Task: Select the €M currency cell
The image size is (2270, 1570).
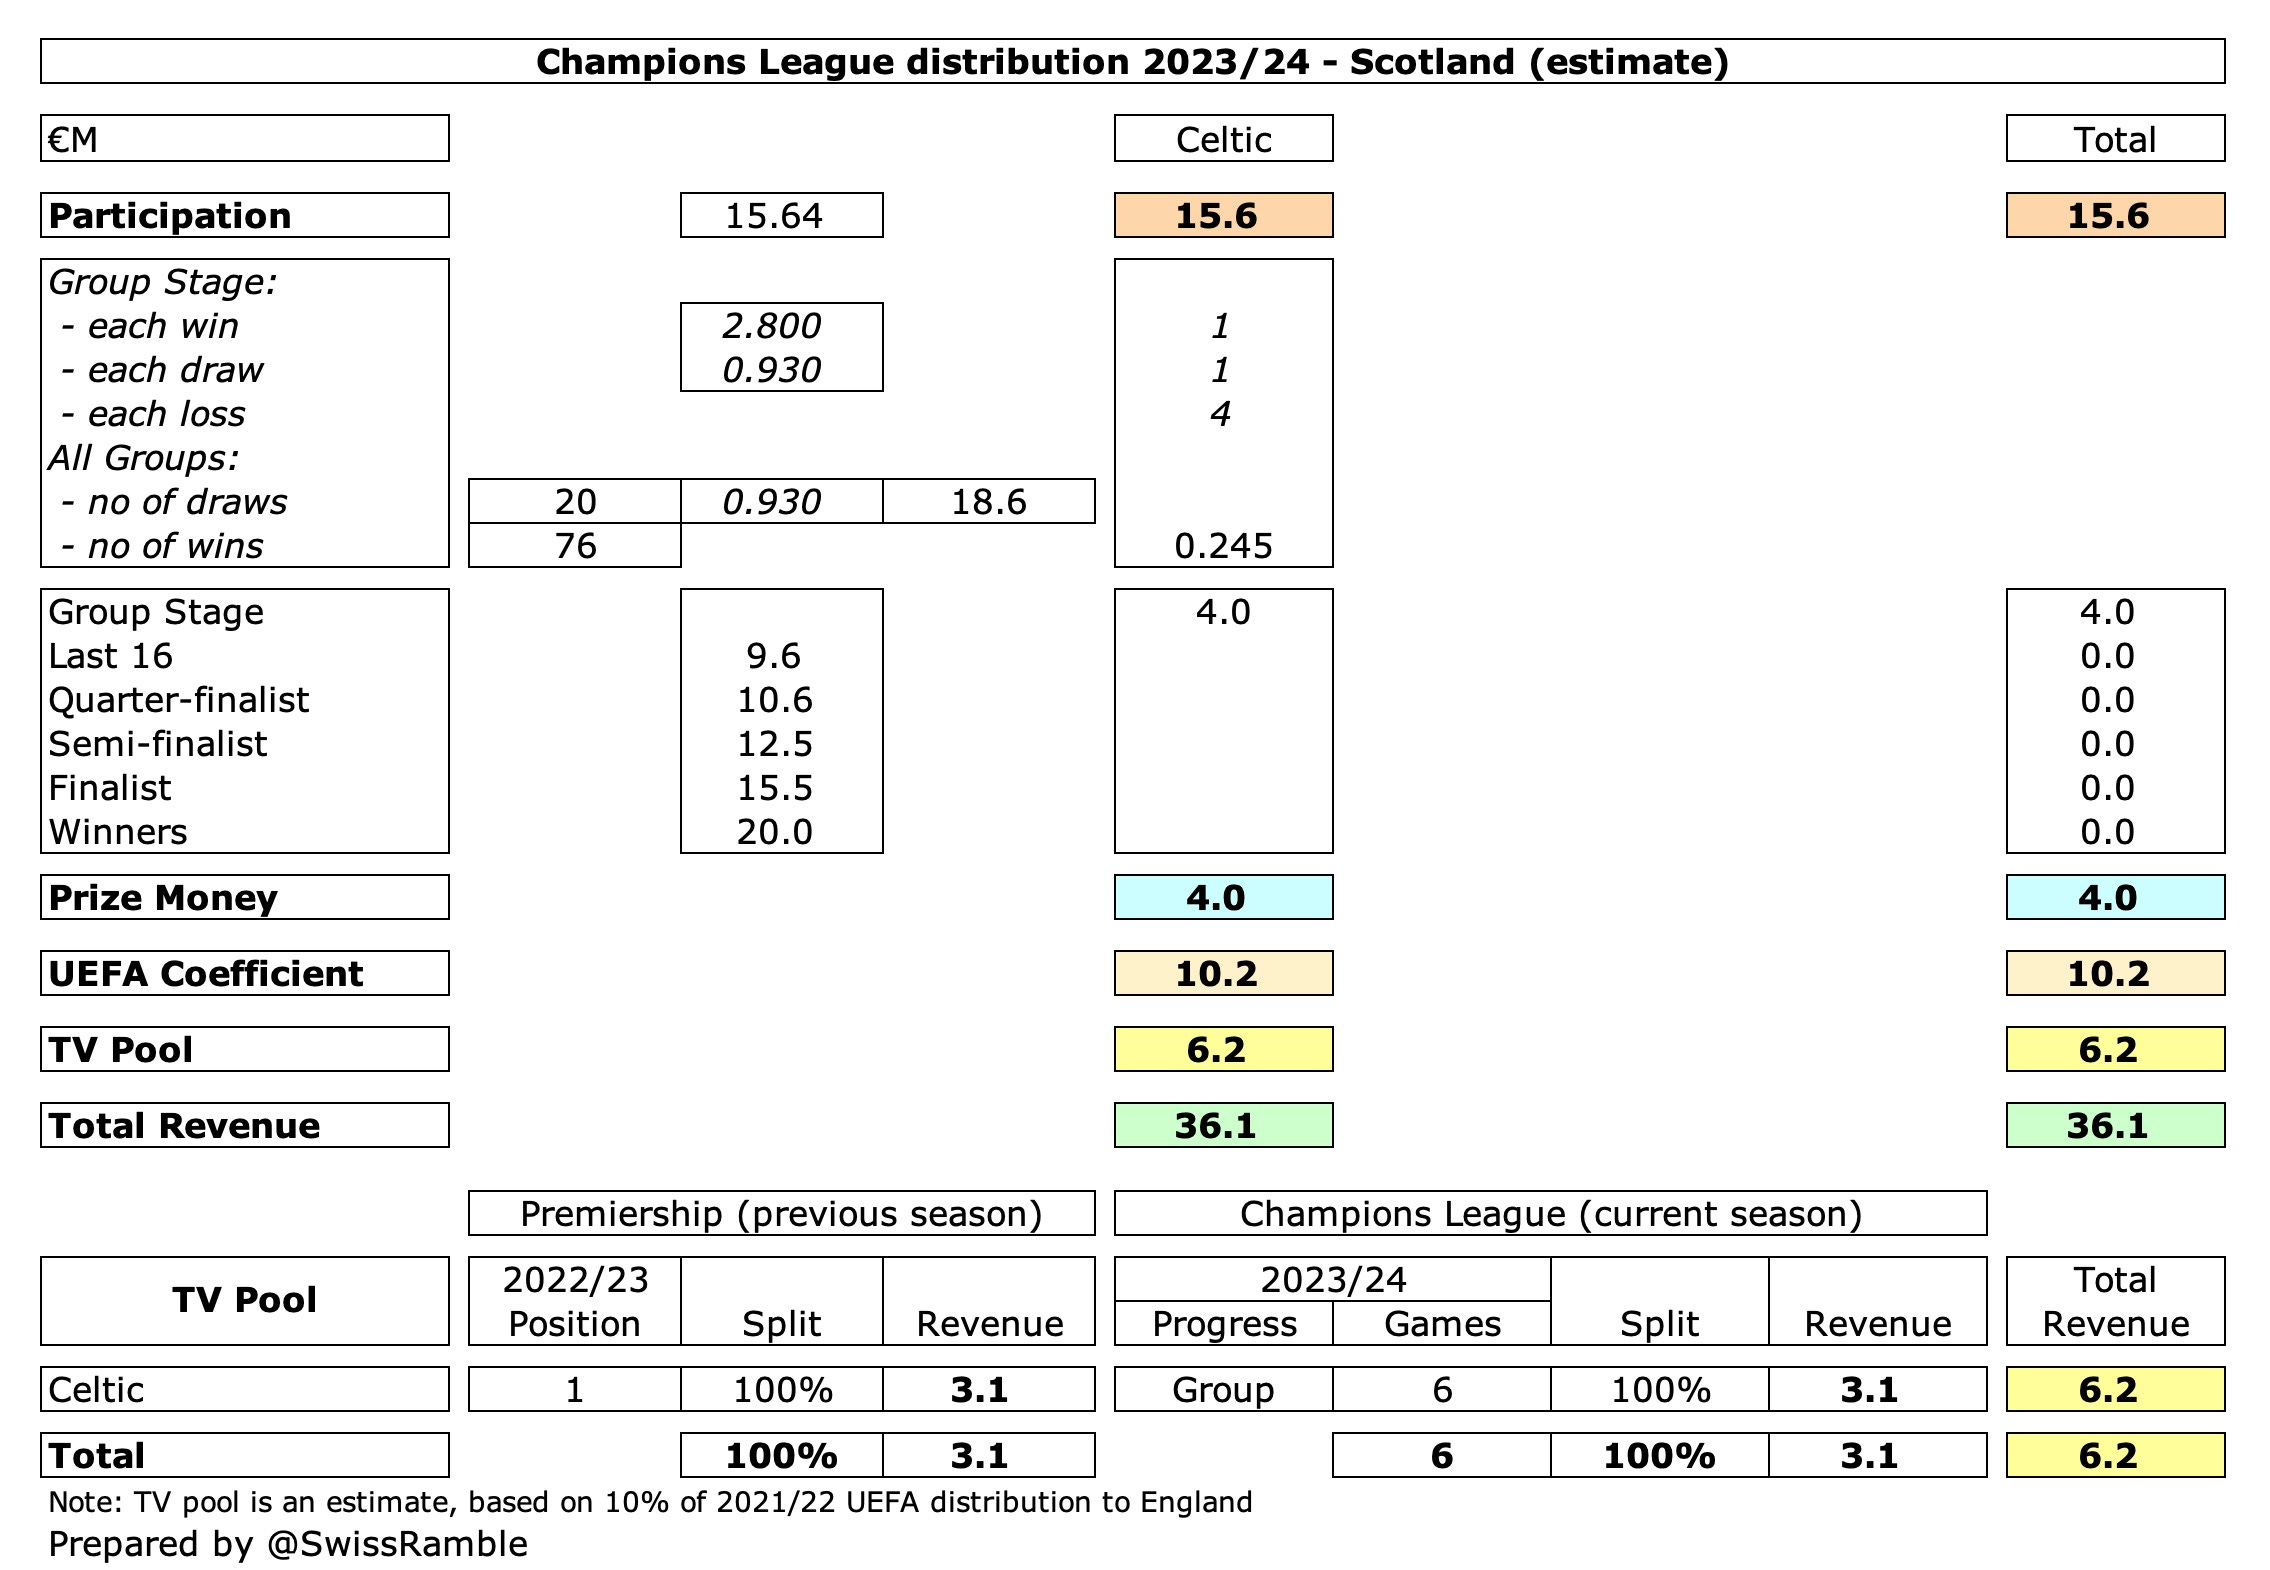Action: click(245, 139)
